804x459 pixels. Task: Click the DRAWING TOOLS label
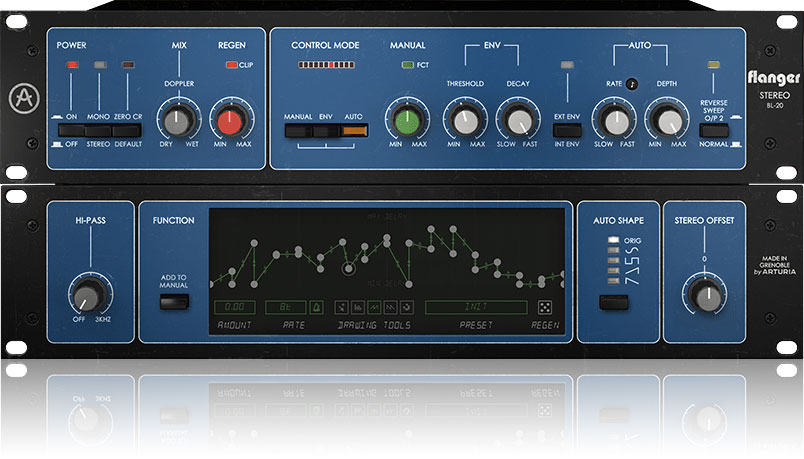(x=374, y=325)
